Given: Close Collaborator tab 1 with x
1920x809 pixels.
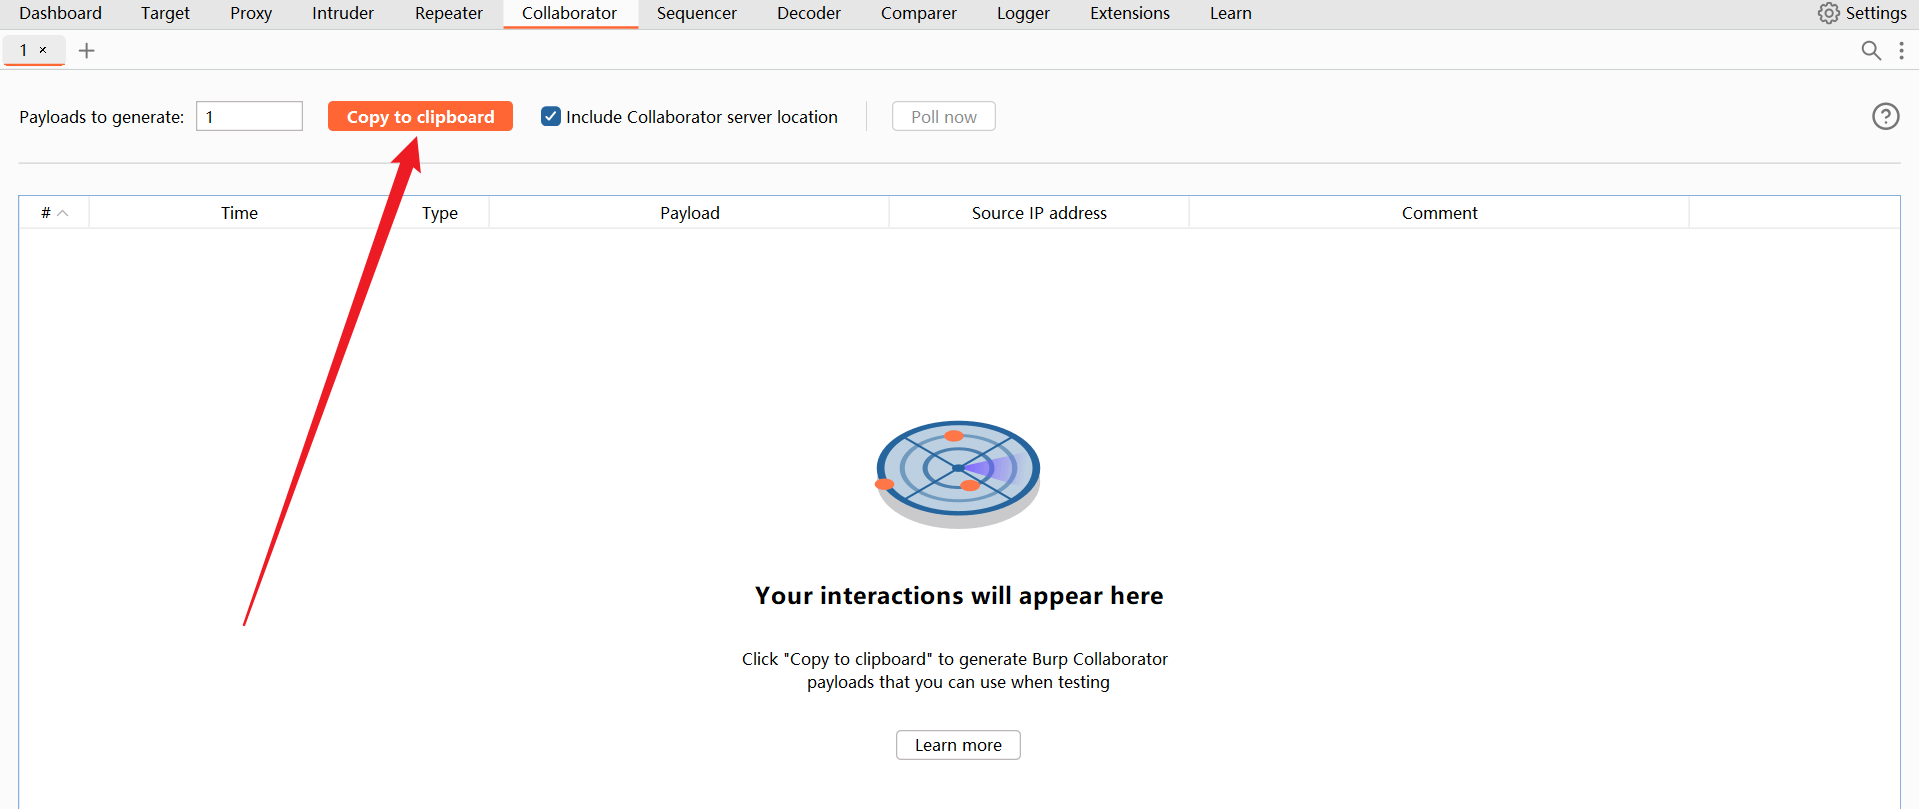Looking at the screenshot, I should [x=43, y=50].
